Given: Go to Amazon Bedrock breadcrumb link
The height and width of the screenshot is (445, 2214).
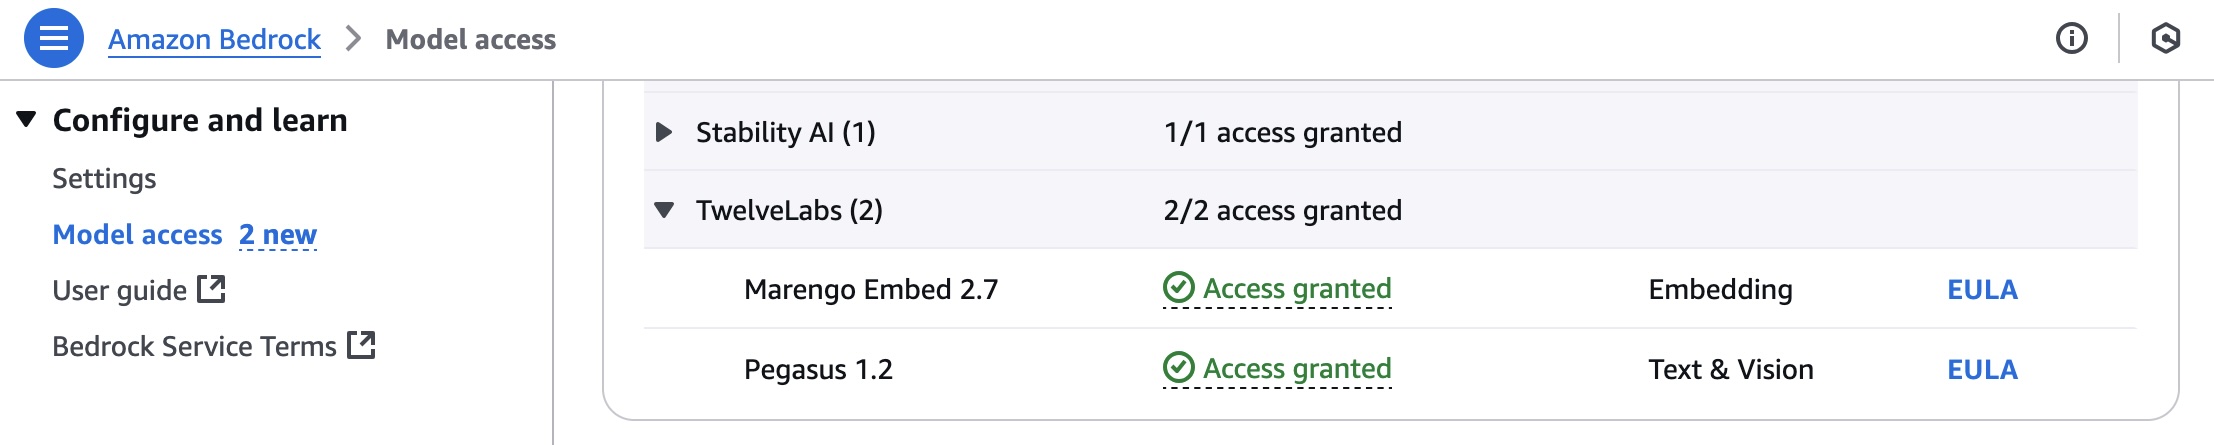Looking at the screenshot, I should click(214, 39).
